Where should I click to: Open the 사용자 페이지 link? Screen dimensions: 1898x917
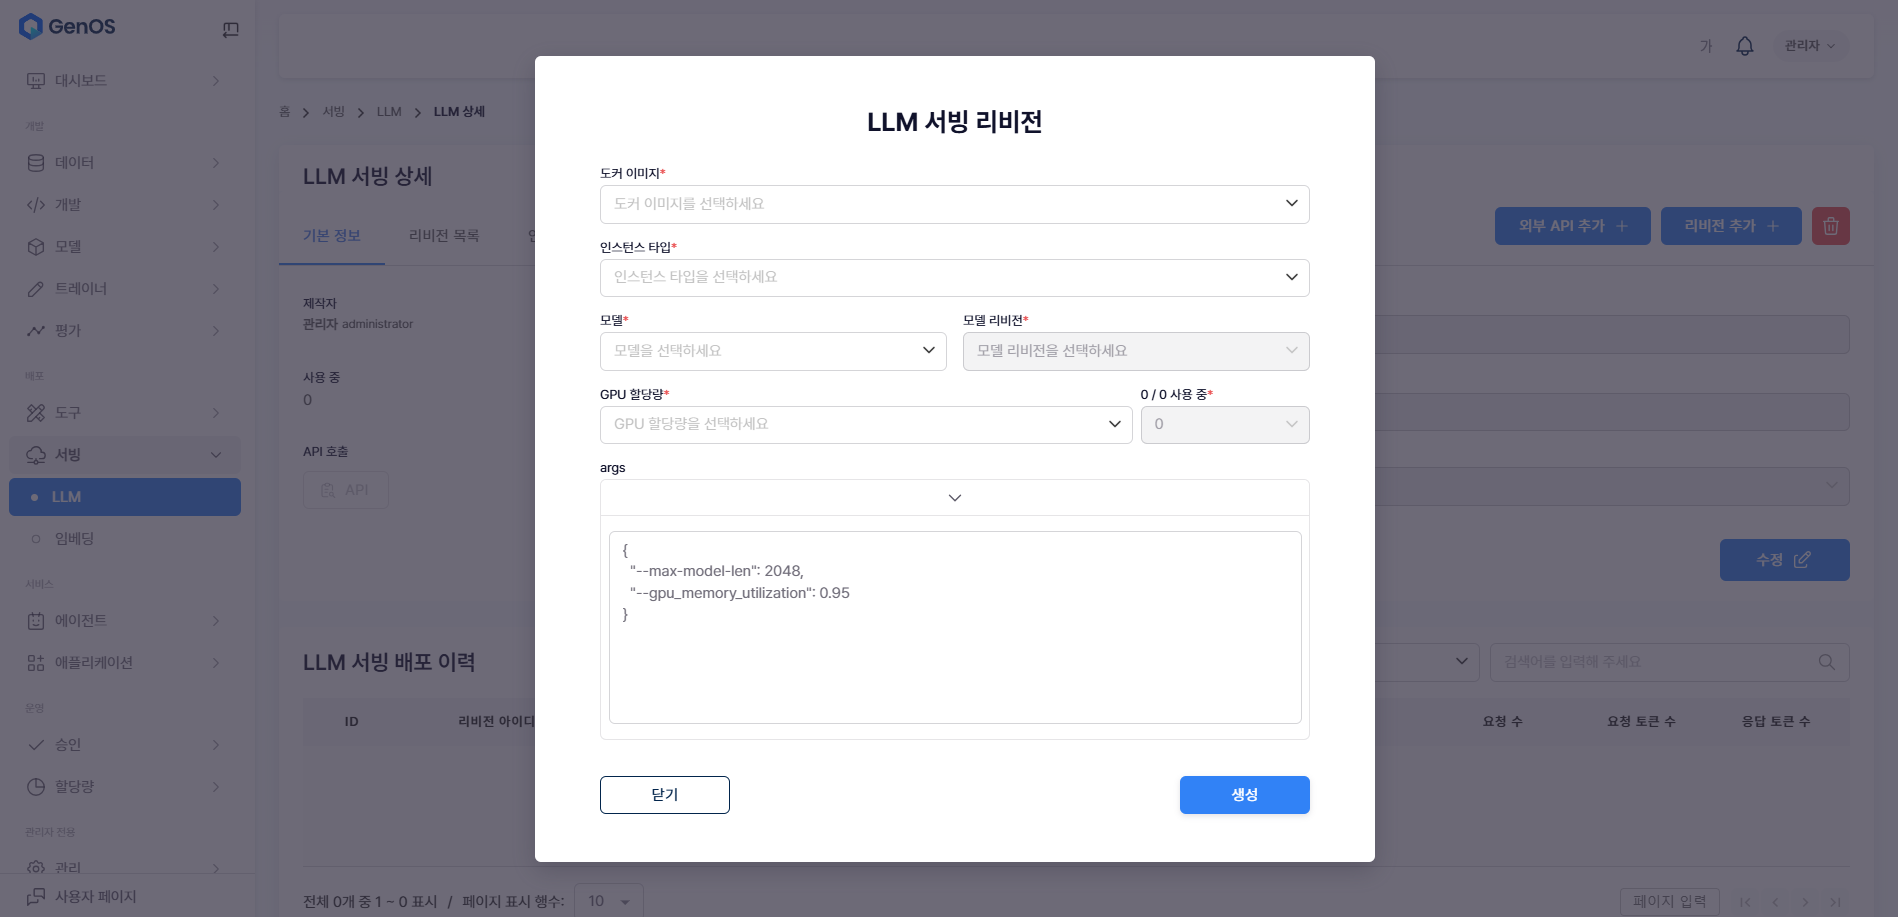click(95, 897)
